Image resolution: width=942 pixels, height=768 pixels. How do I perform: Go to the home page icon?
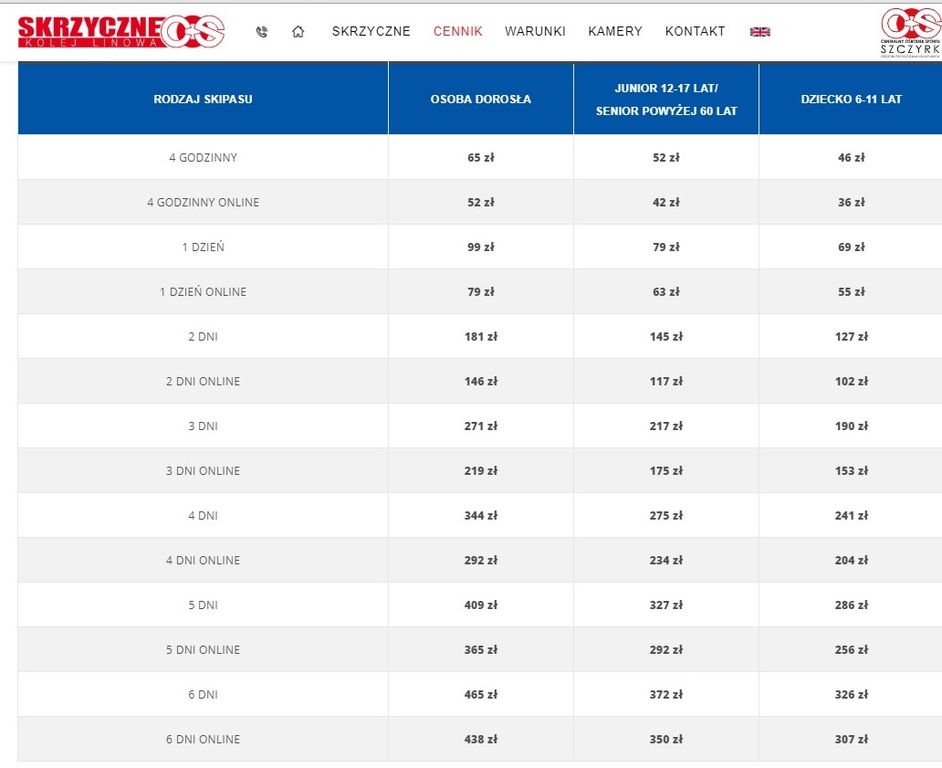pyautogui.click(x=298, y=32)
